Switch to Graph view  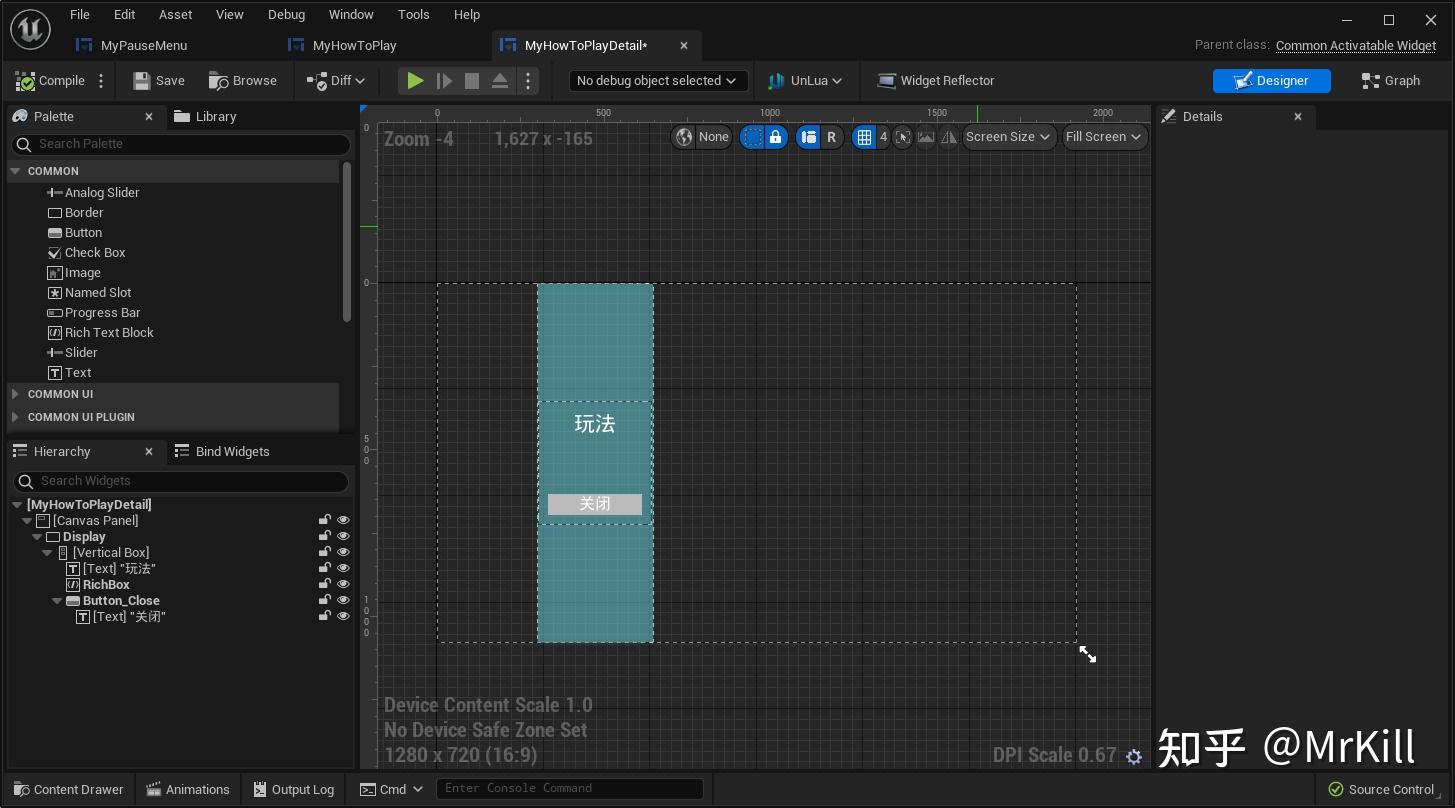tap(1390, 80)
